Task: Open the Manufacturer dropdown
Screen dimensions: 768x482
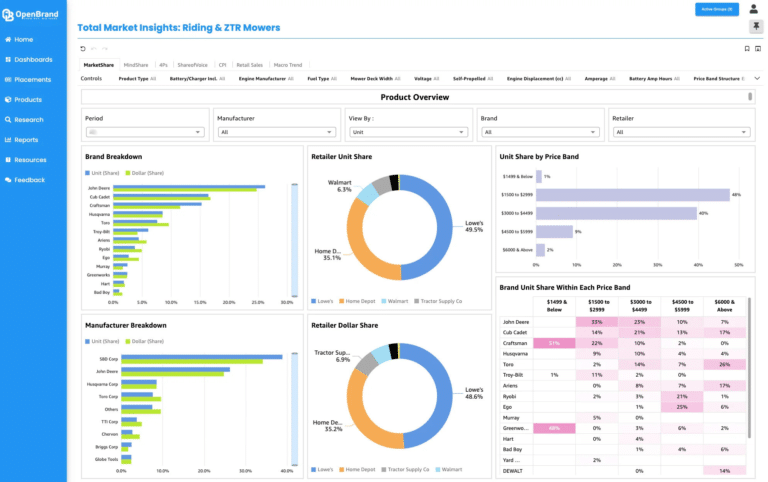Action: [277, 132]
